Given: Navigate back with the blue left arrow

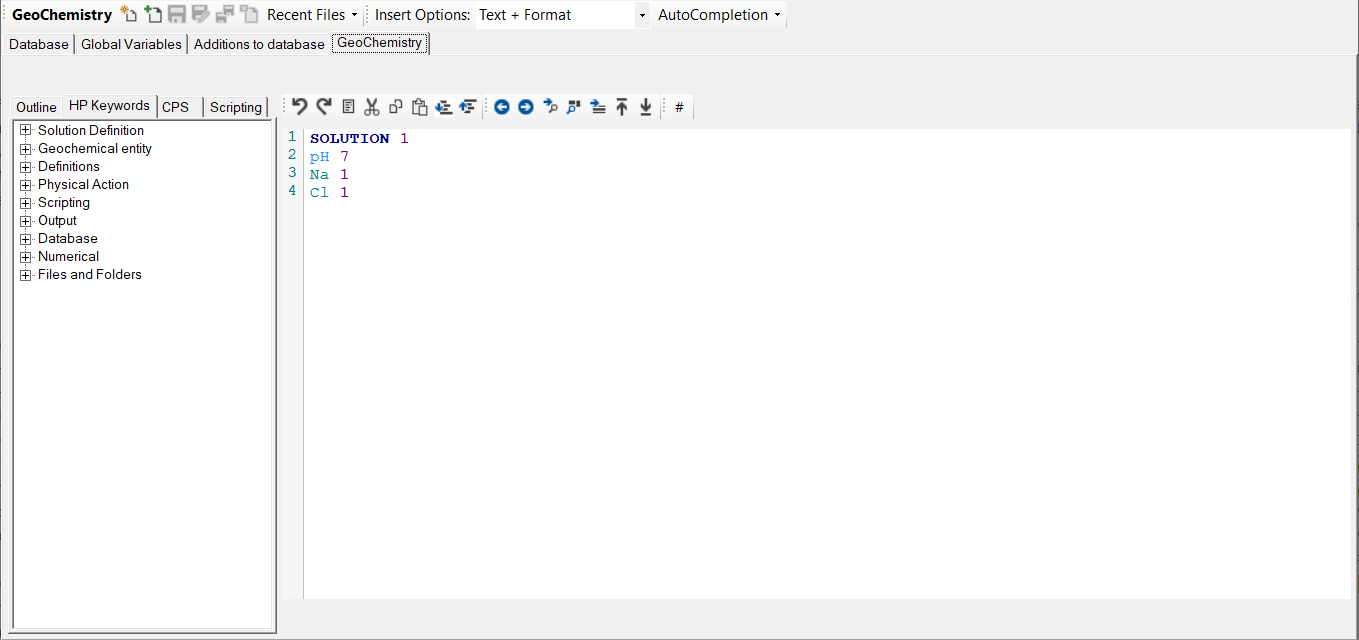Looking at the screenshot, I should [x=502, y=107].
